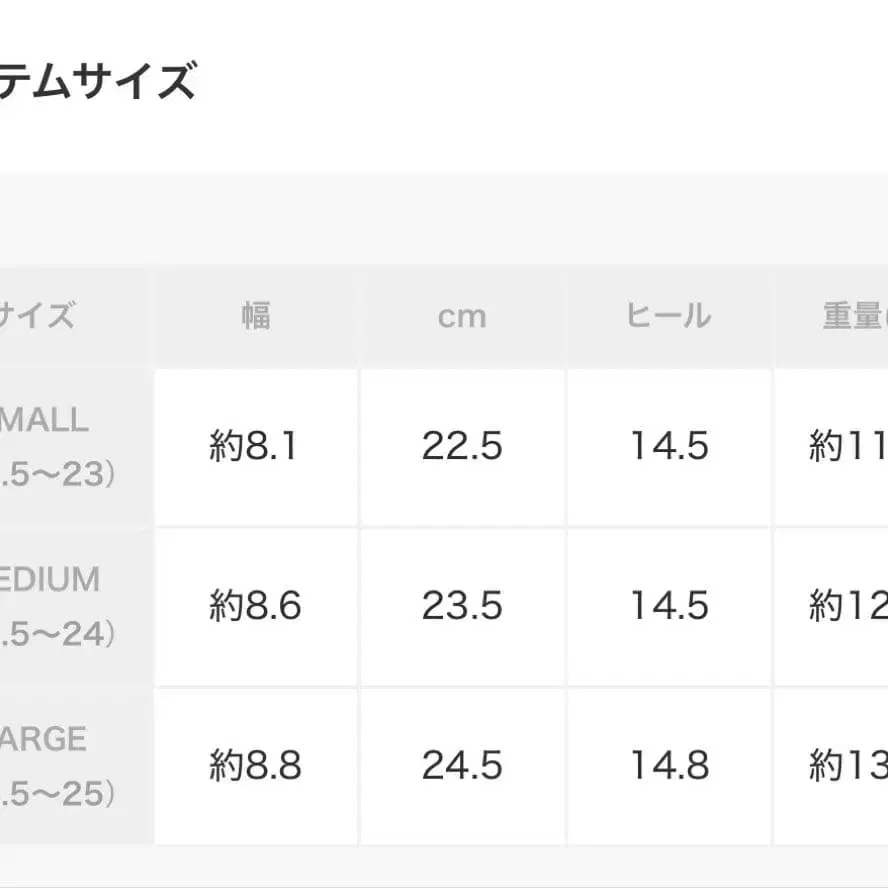
Task: Select the 24.5 cm cell
Action: tap(462, 766)
